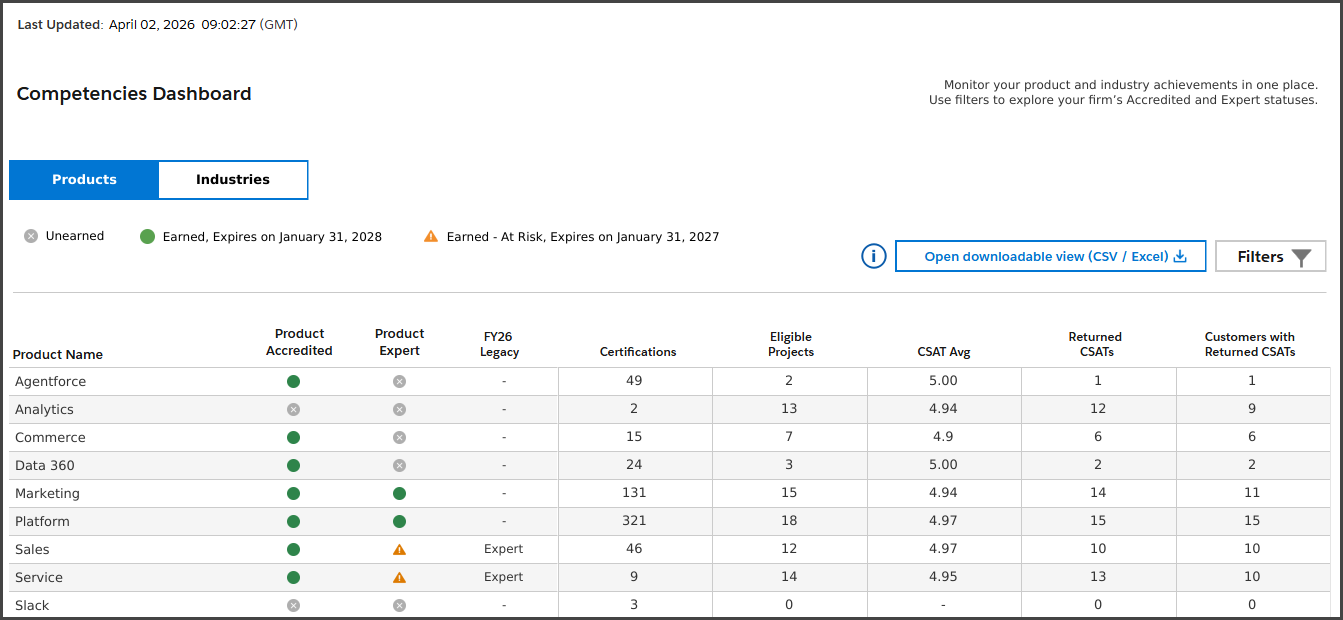The image size is (1343, 620).
Task: Click Marketing Product Expert green dot
Action: [x=399, y=493]
